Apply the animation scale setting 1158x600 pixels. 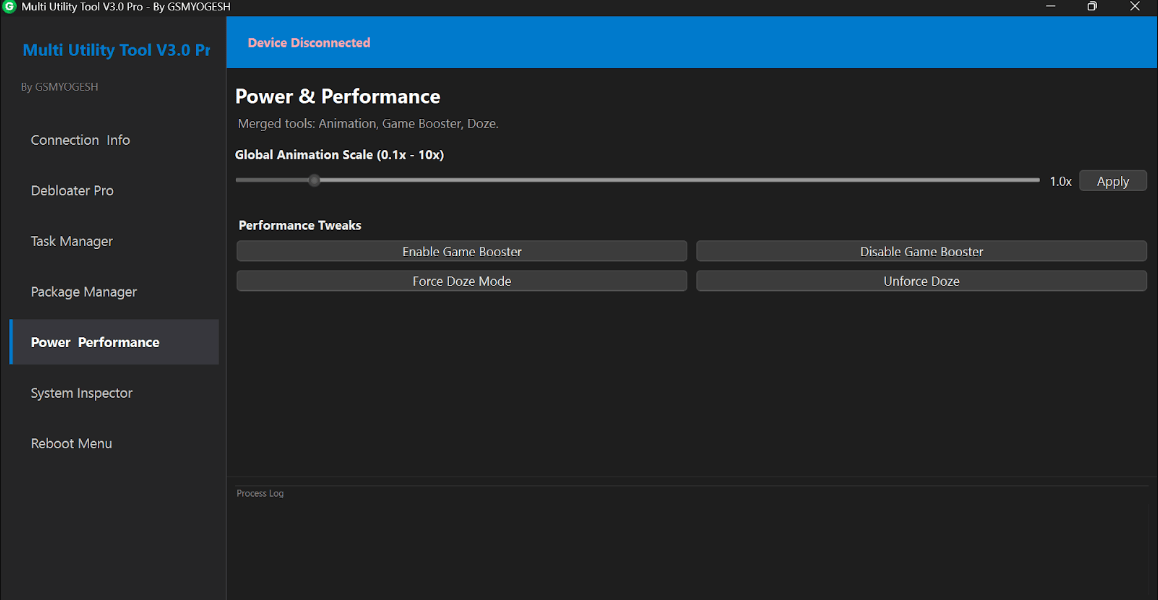(x=1112, y=180)
